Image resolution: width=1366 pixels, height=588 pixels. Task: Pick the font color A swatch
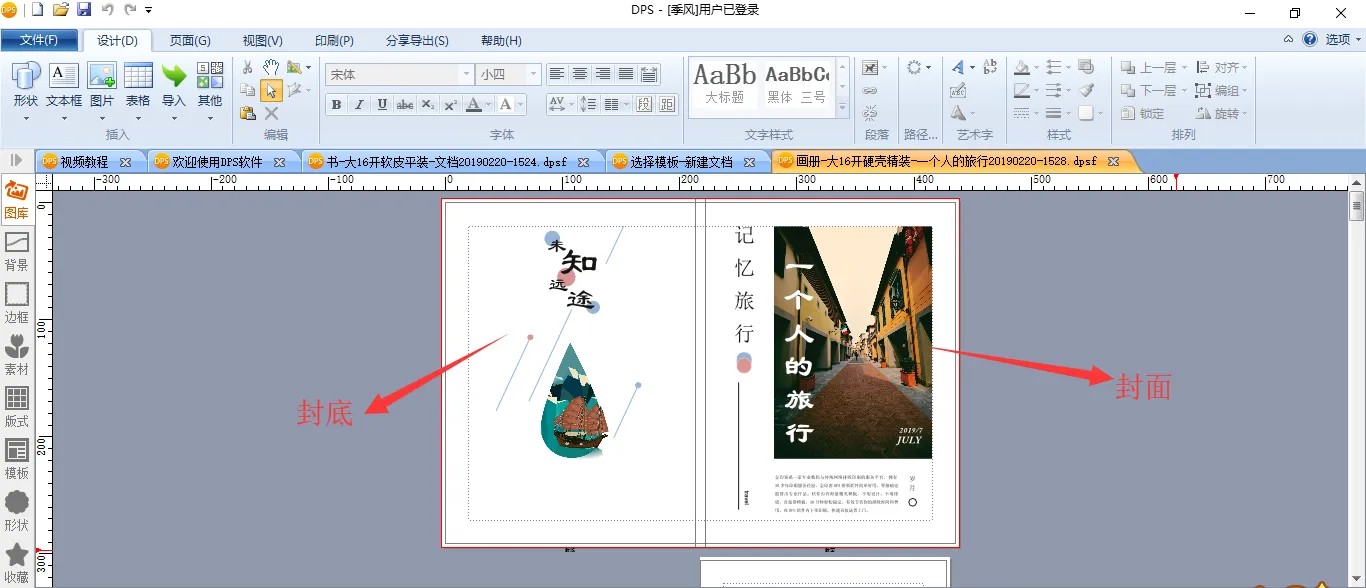[473, 105]
